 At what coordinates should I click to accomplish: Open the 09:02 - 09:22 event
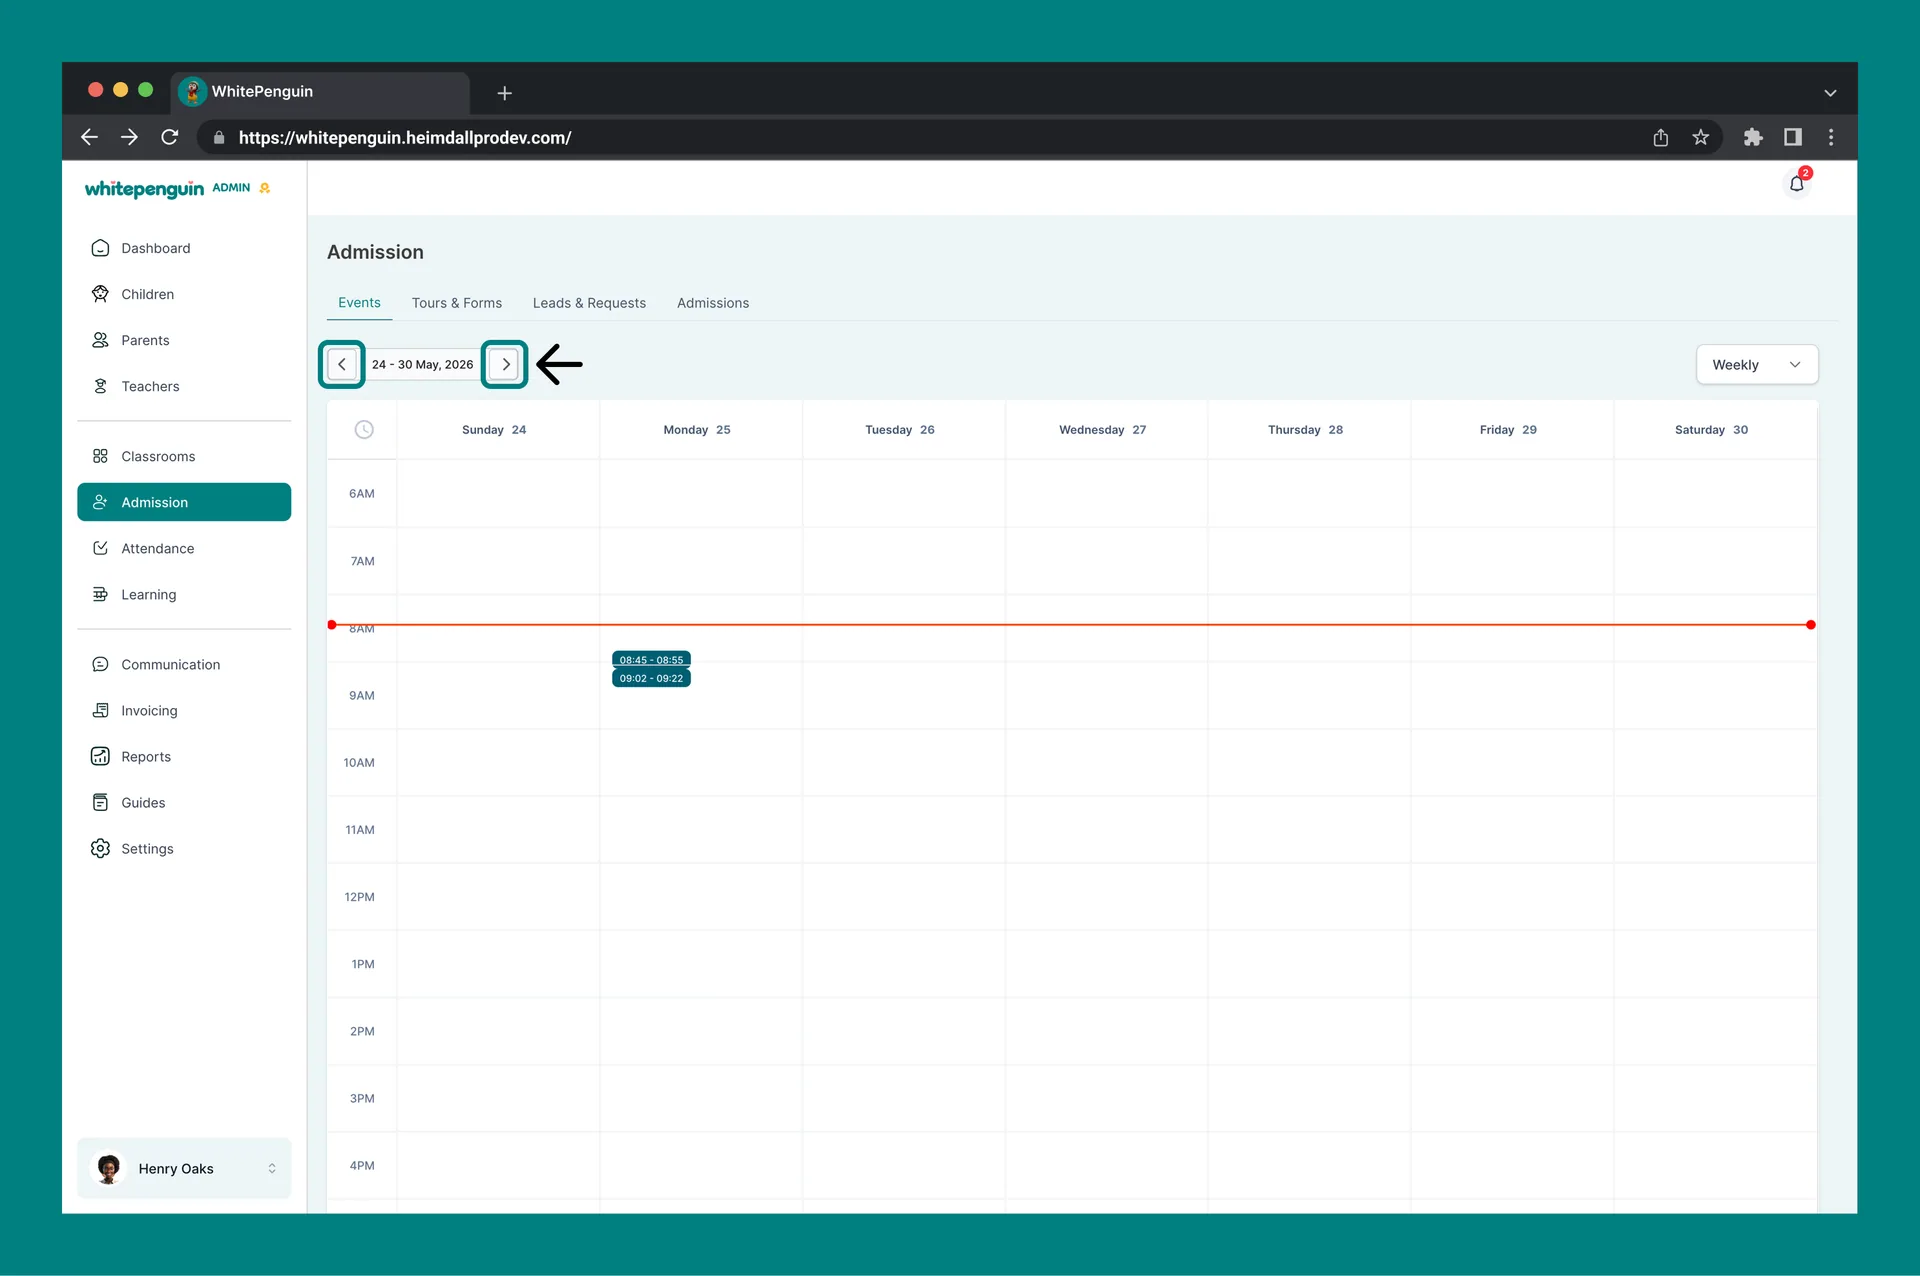(x=651, y=678)
